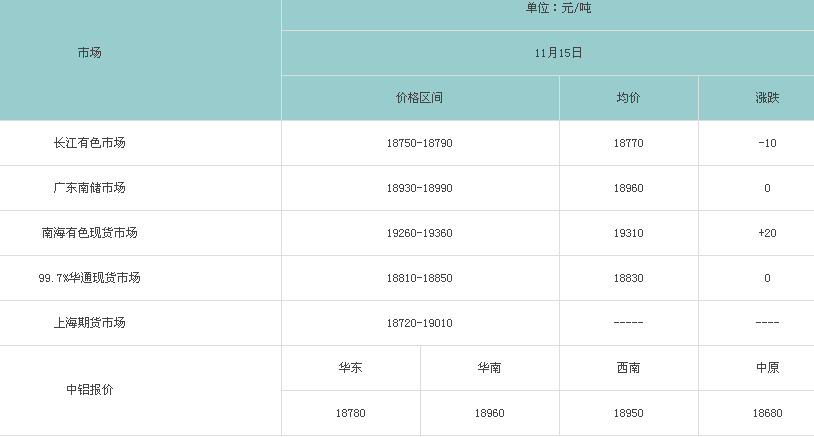Click the +20 change value
The height and width of the screenshot is (437, 814).
767,233
